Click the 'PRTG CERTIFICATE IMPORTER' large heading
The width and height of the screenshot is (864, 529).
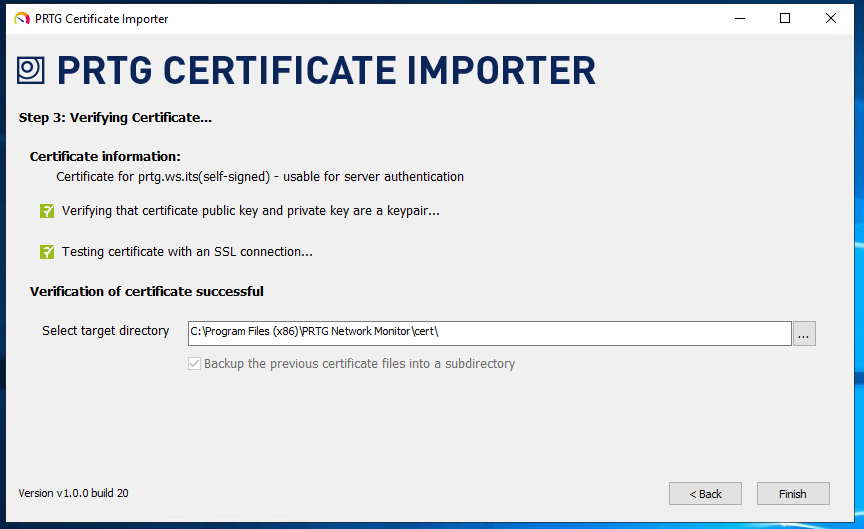coord(326,71)
